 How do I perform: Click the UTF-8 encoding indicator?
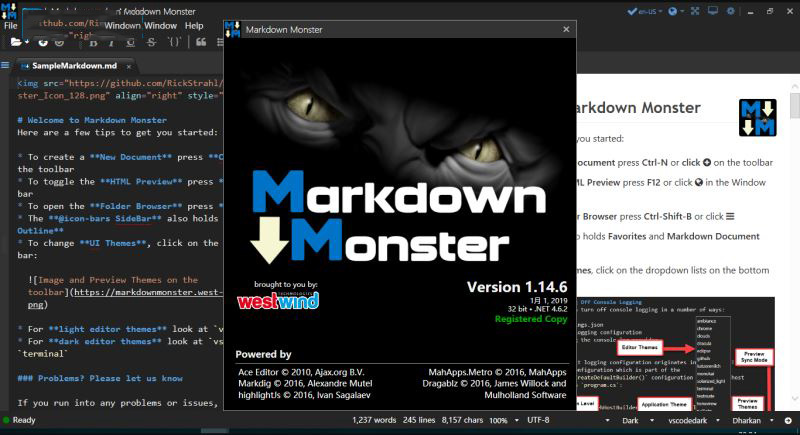[x=543, y=421]
